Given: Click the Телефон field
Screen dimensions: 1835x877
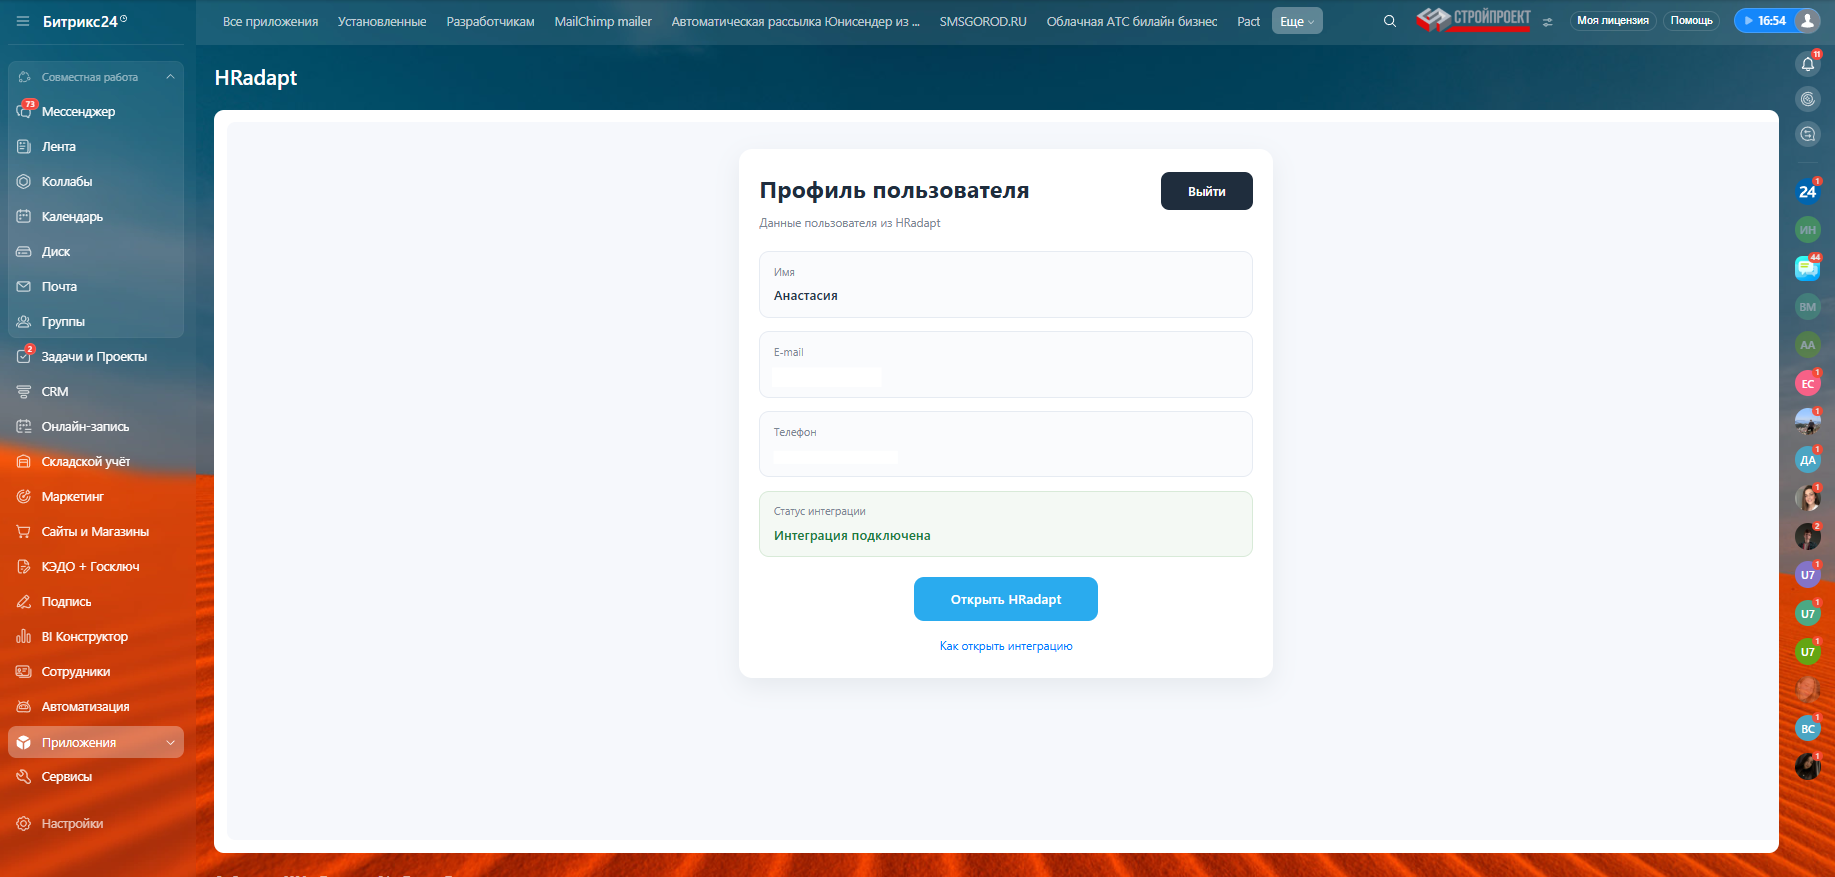Looking at the screenshot, I should coord(1005,444).
